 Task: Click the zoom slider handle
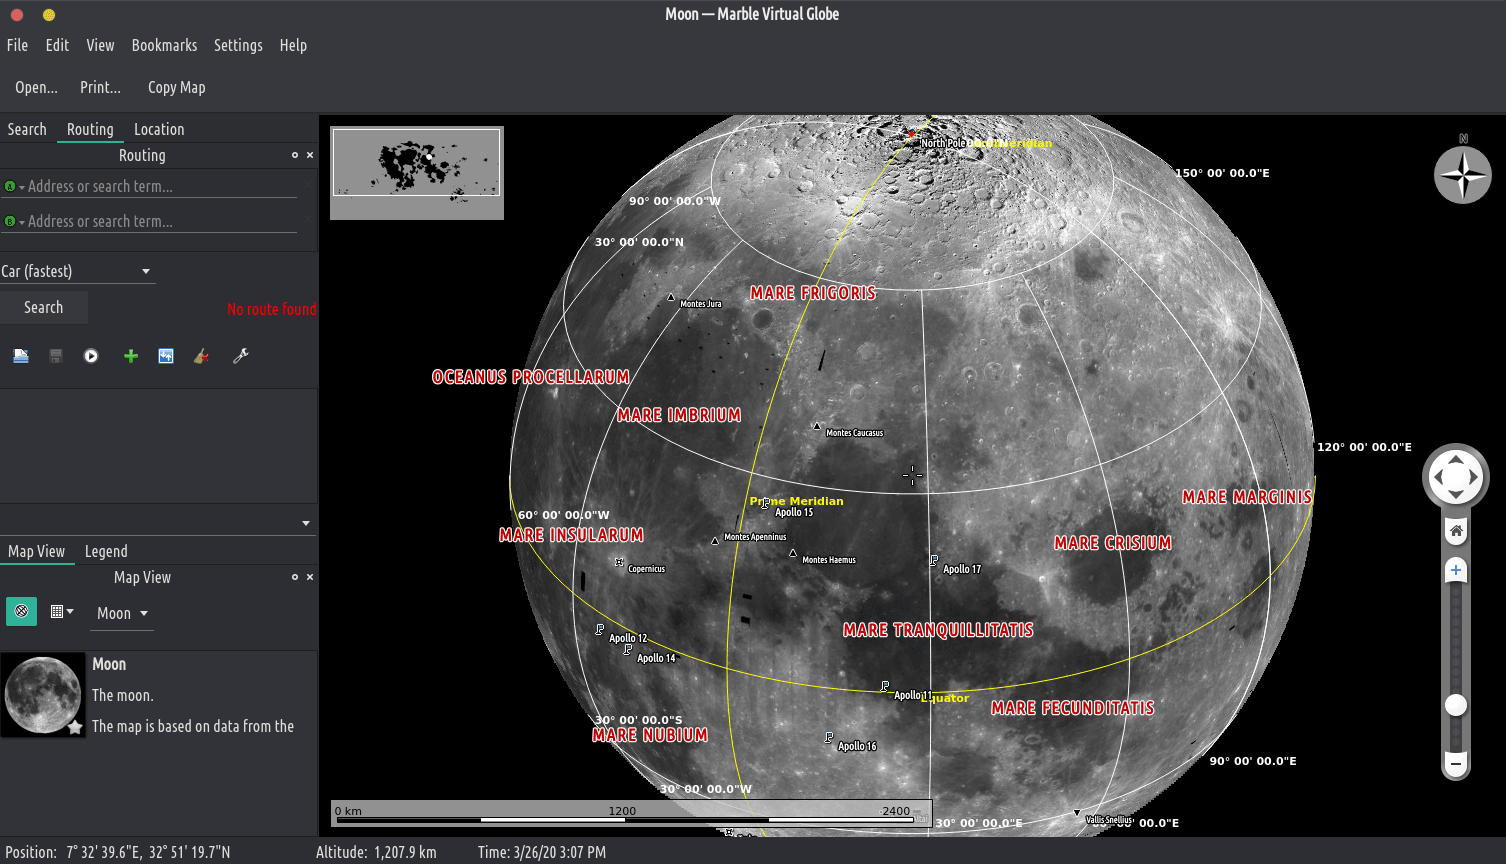(1456, 705)
